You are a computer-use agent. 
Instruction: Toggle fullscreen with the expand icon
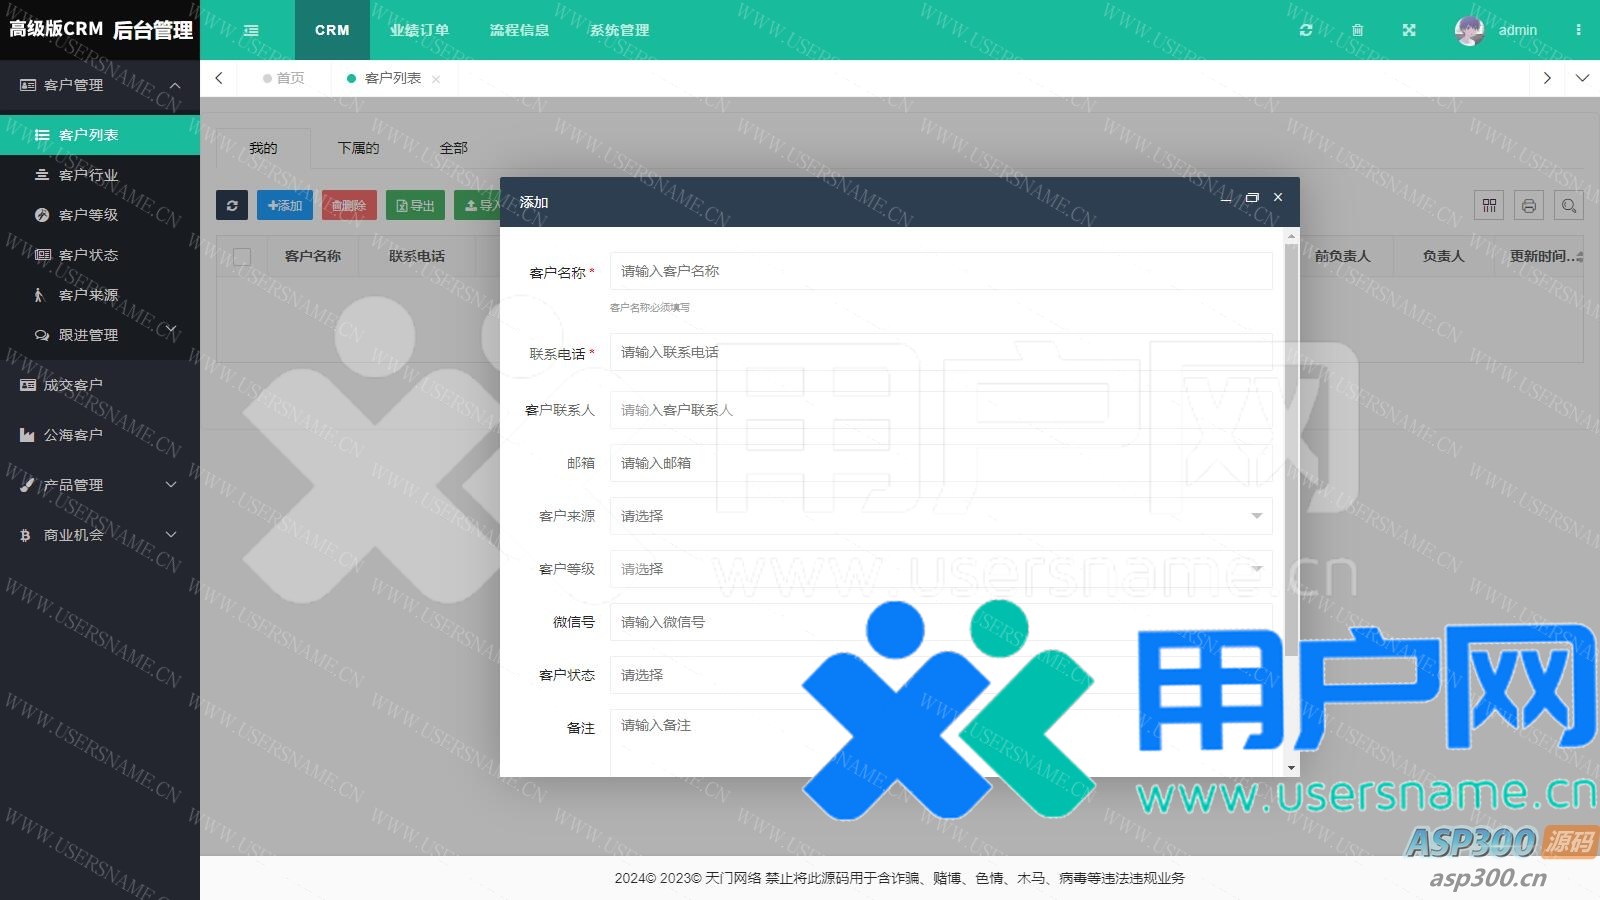coord(1409,30)
